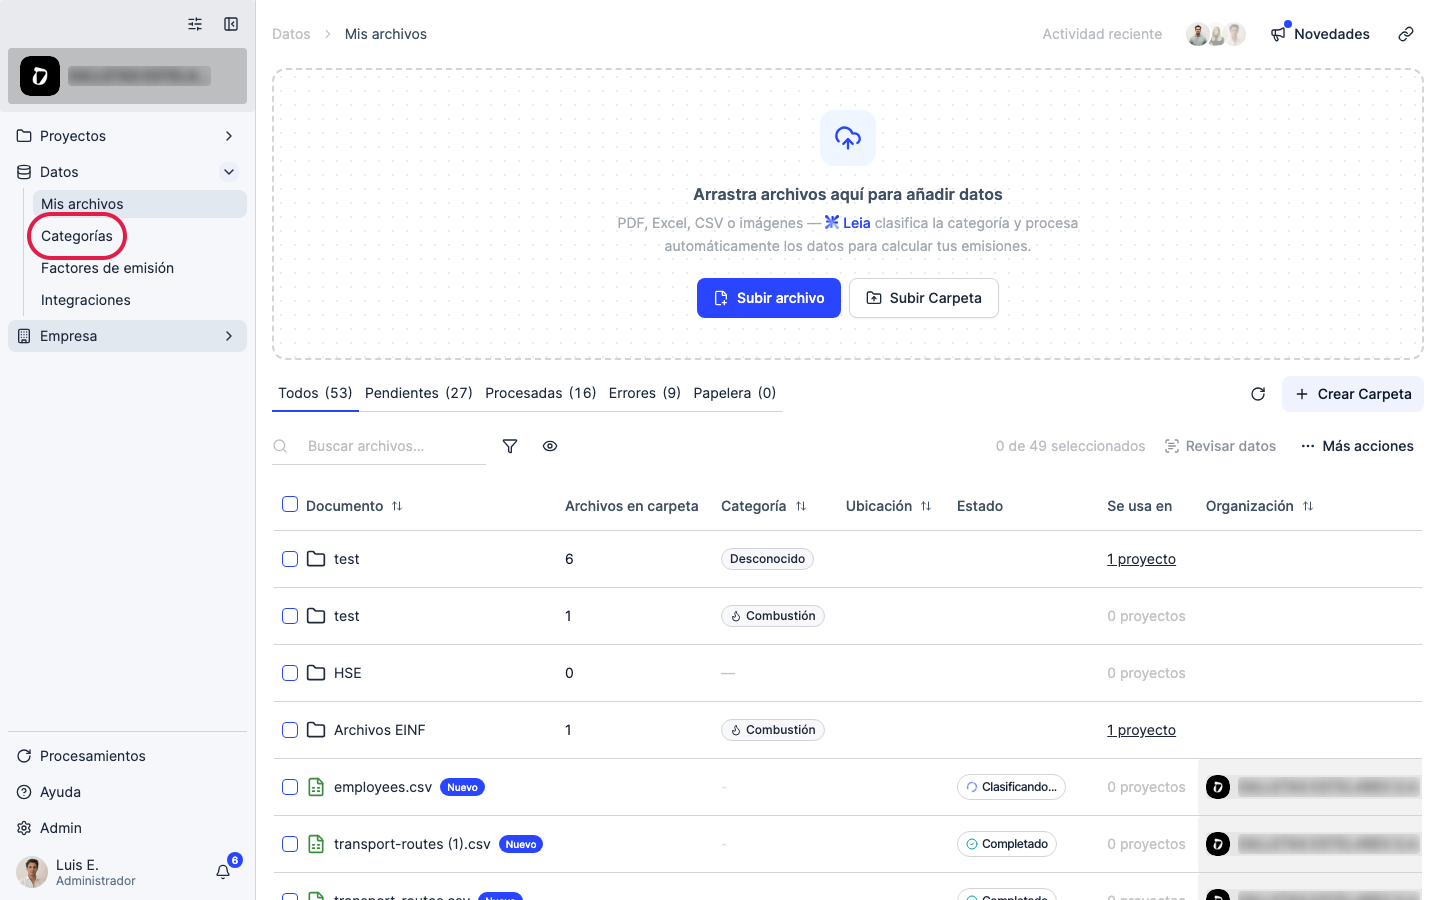Screen dimensions: 1440x900
Task: Click the Subir archivo button
Action: coord(769,298)
